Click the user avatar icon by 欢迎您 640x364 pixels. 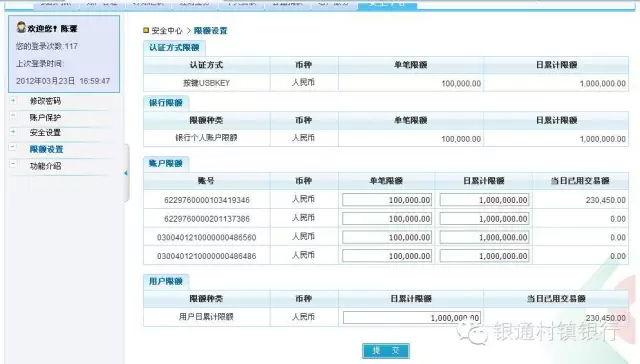click(x=21, y=28)
